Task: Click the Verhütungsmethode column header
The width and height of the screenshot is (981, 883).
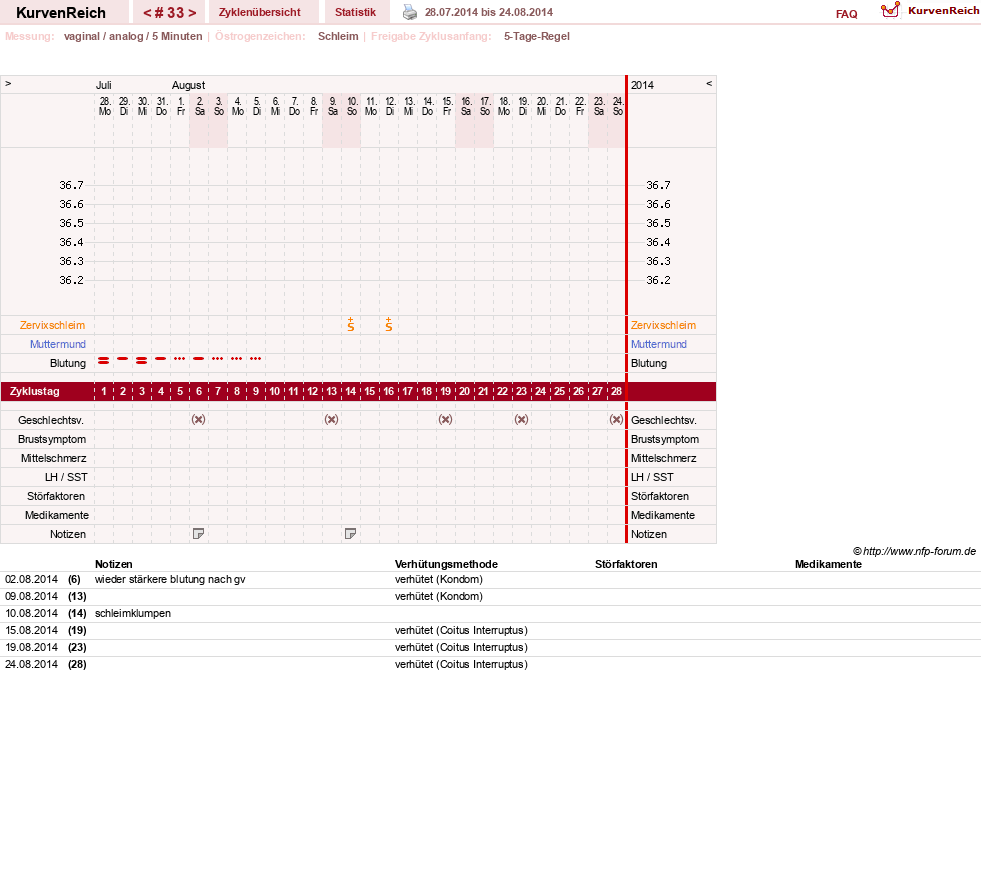Action: click(x=446, y=564)
